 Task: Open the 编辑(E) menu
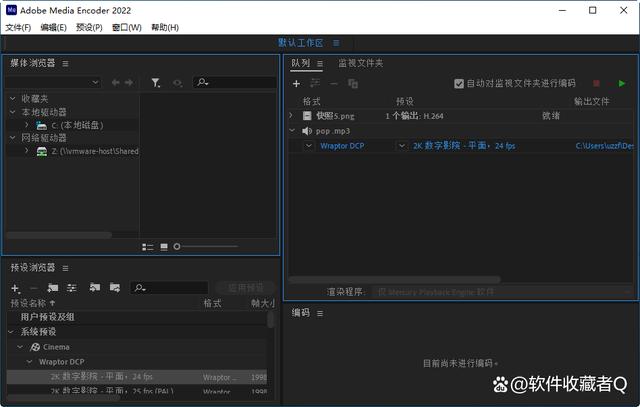pyautogui.click(x=53, y=27)
